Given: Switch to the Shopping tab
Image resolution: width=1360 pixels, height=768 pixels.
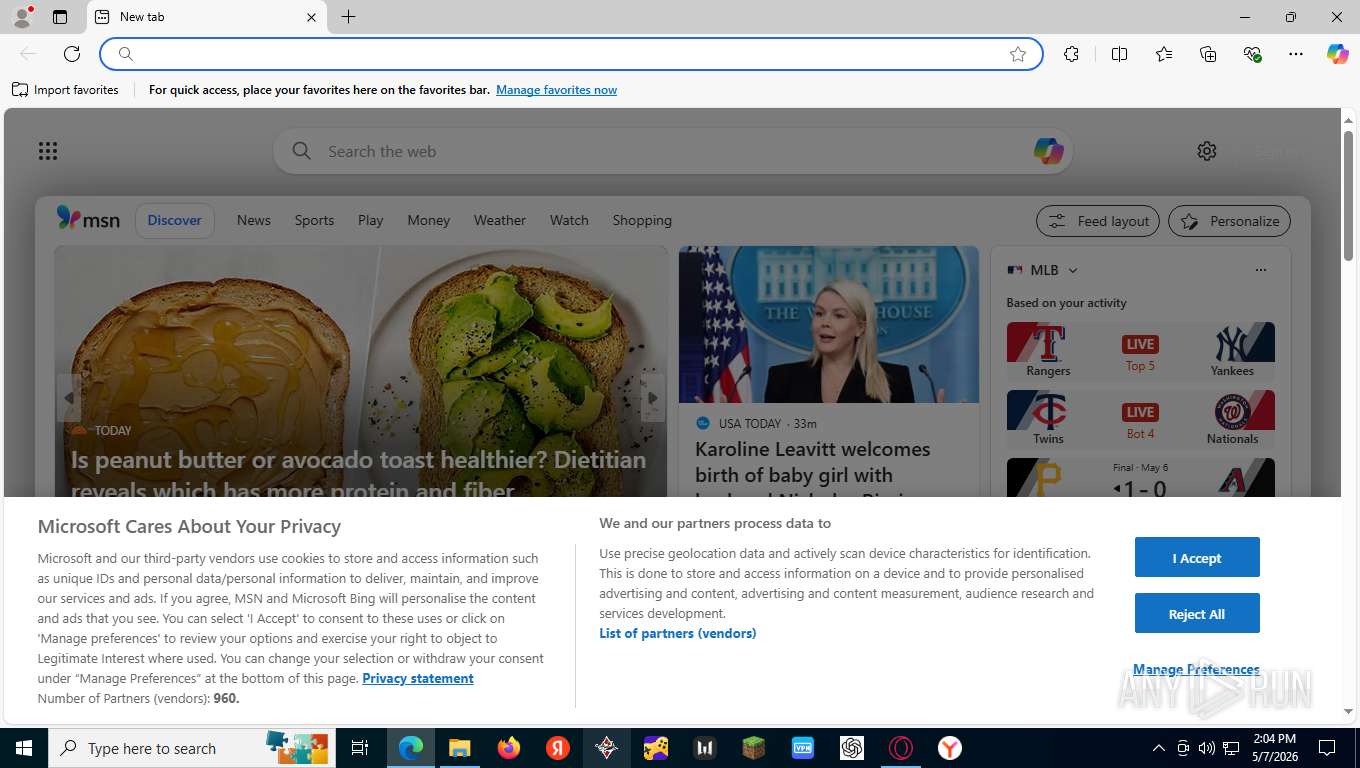Looking at the screenshot, I should (642, 220).
